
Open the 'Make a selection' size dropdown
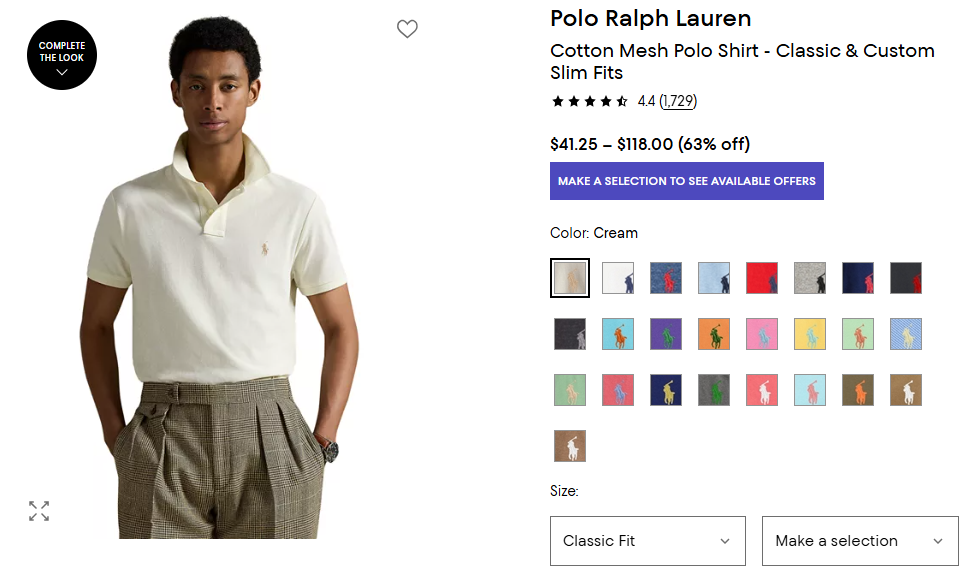pos(859,541)
